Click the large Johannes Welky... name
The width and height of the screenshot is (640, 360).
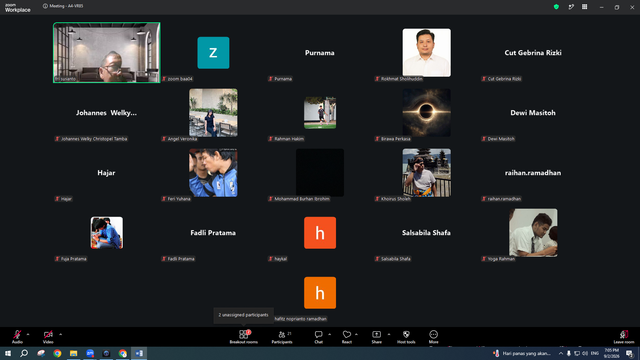pos(106,113)
